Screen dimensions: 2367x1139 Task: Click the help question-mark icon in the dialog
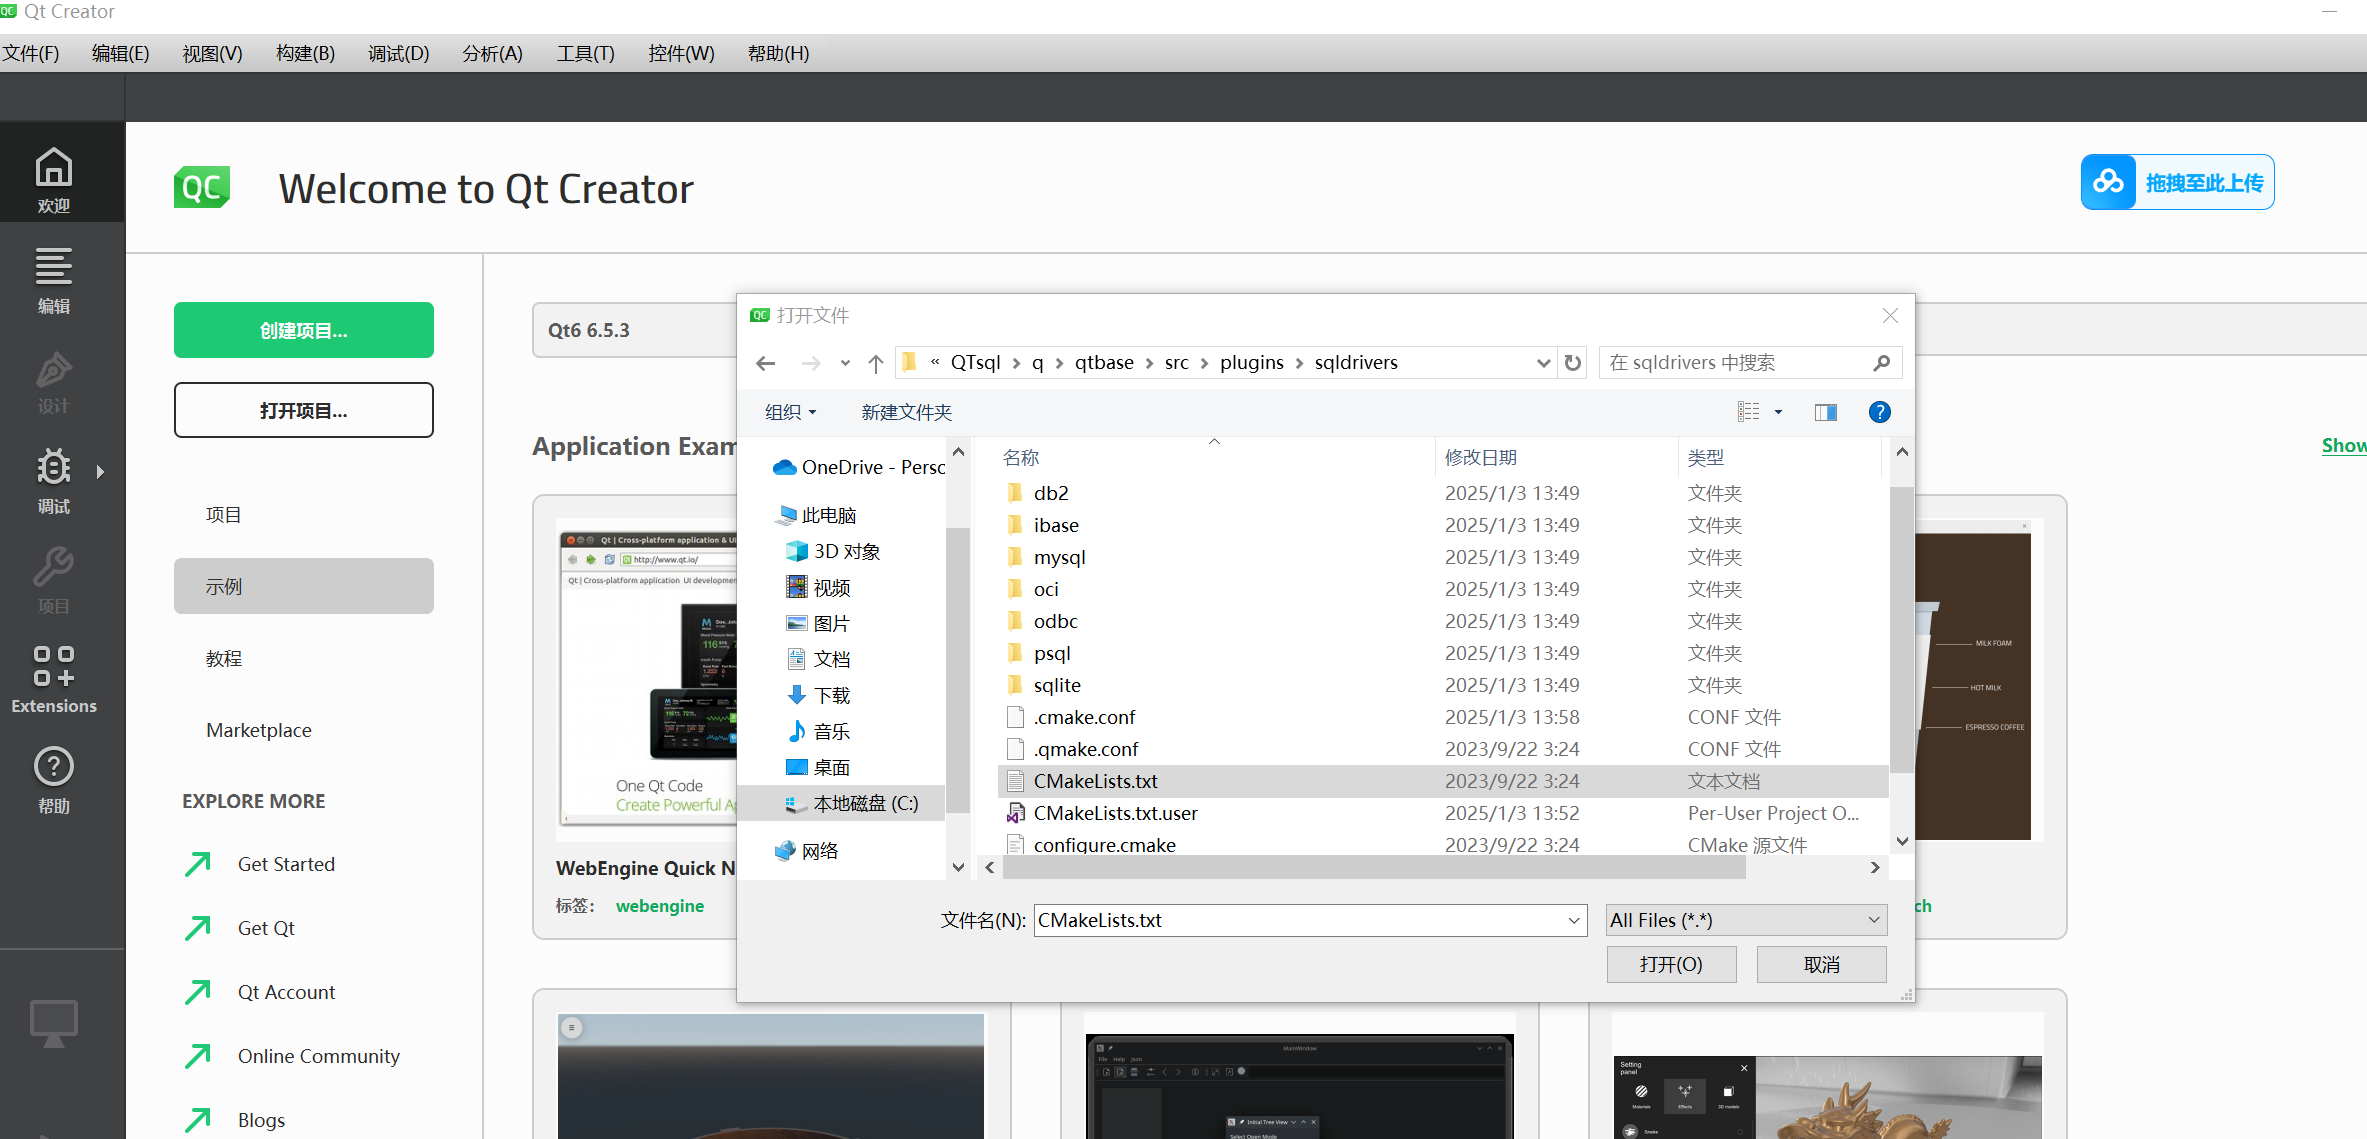(x=1879, y=412)
